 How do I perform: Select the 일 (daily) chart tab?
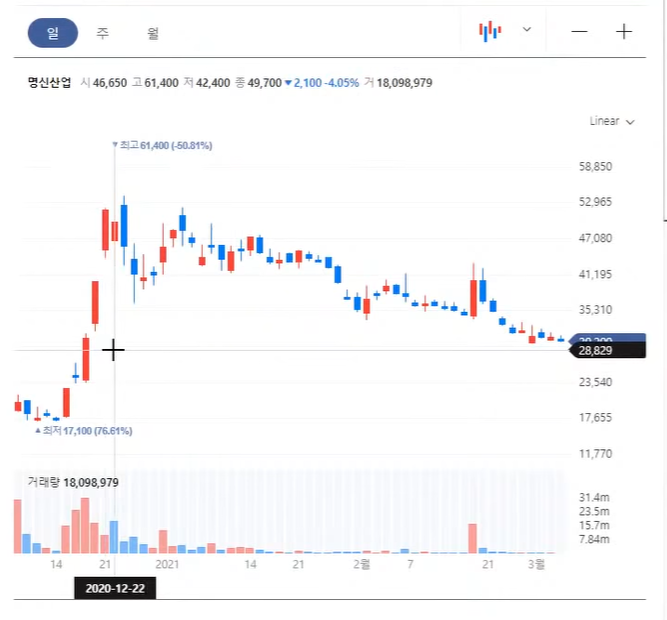[x=53, y=33]
